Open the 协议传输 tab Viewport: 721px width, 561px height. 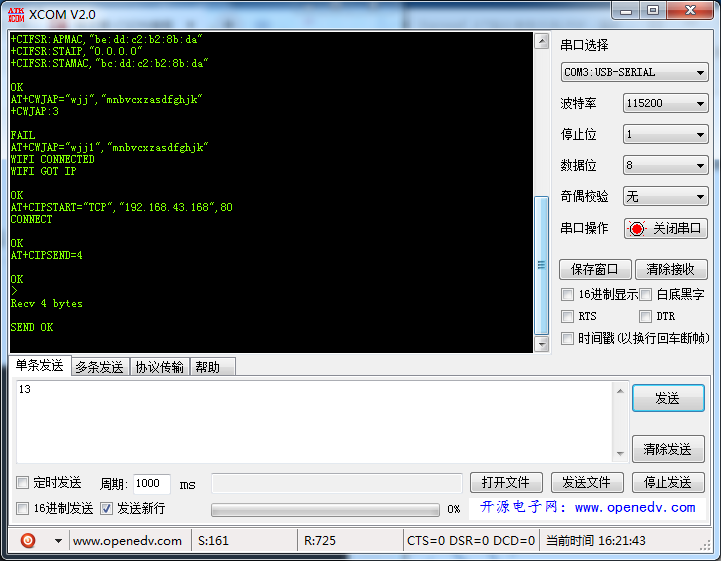pos(160,367)
